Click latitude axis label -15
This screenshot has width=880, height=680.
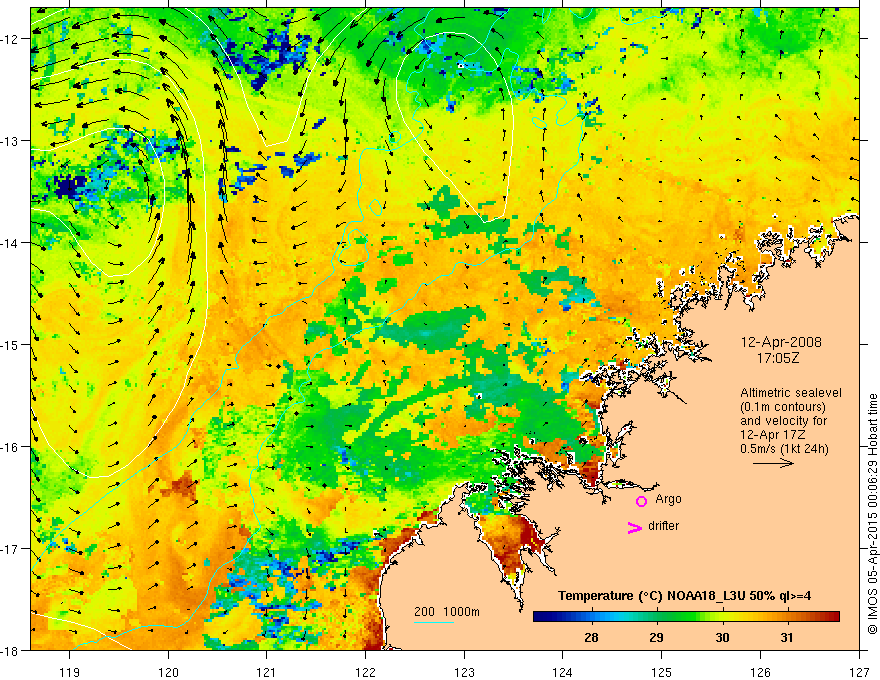[10, 345]
